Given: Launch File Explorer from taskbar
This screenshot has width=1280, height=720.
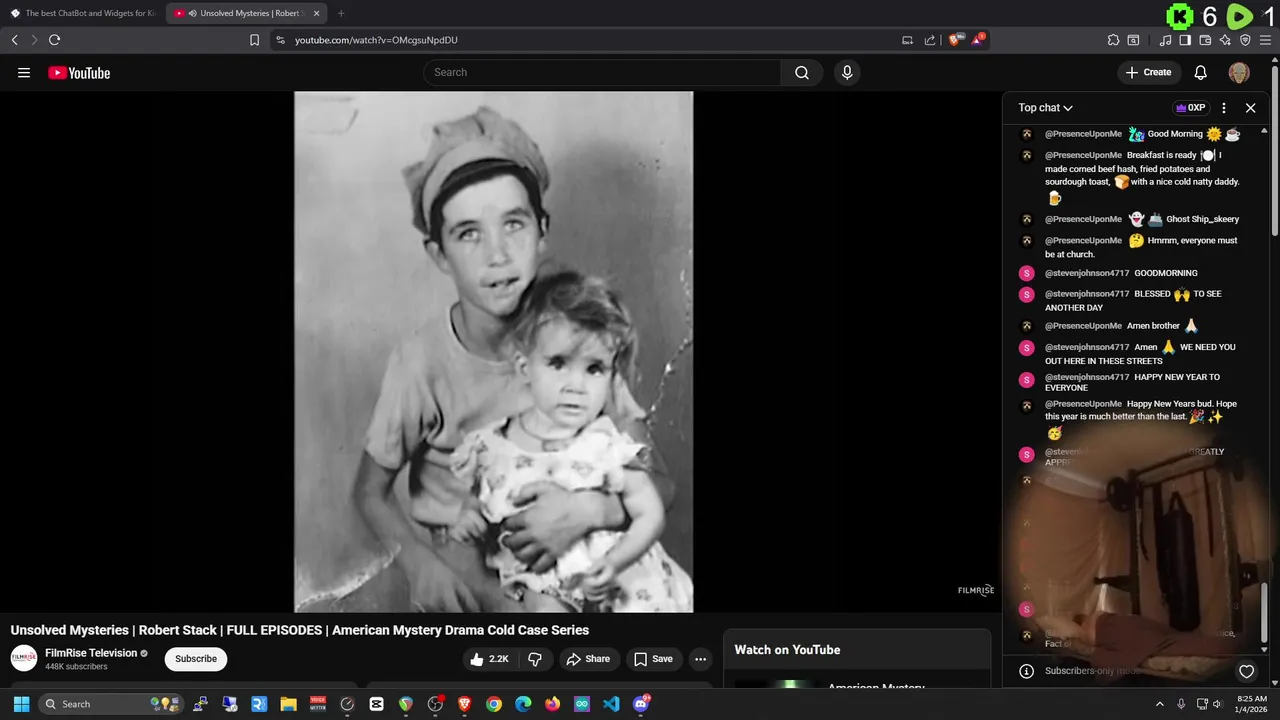Looking at the screenshot, I should [288, 704].
